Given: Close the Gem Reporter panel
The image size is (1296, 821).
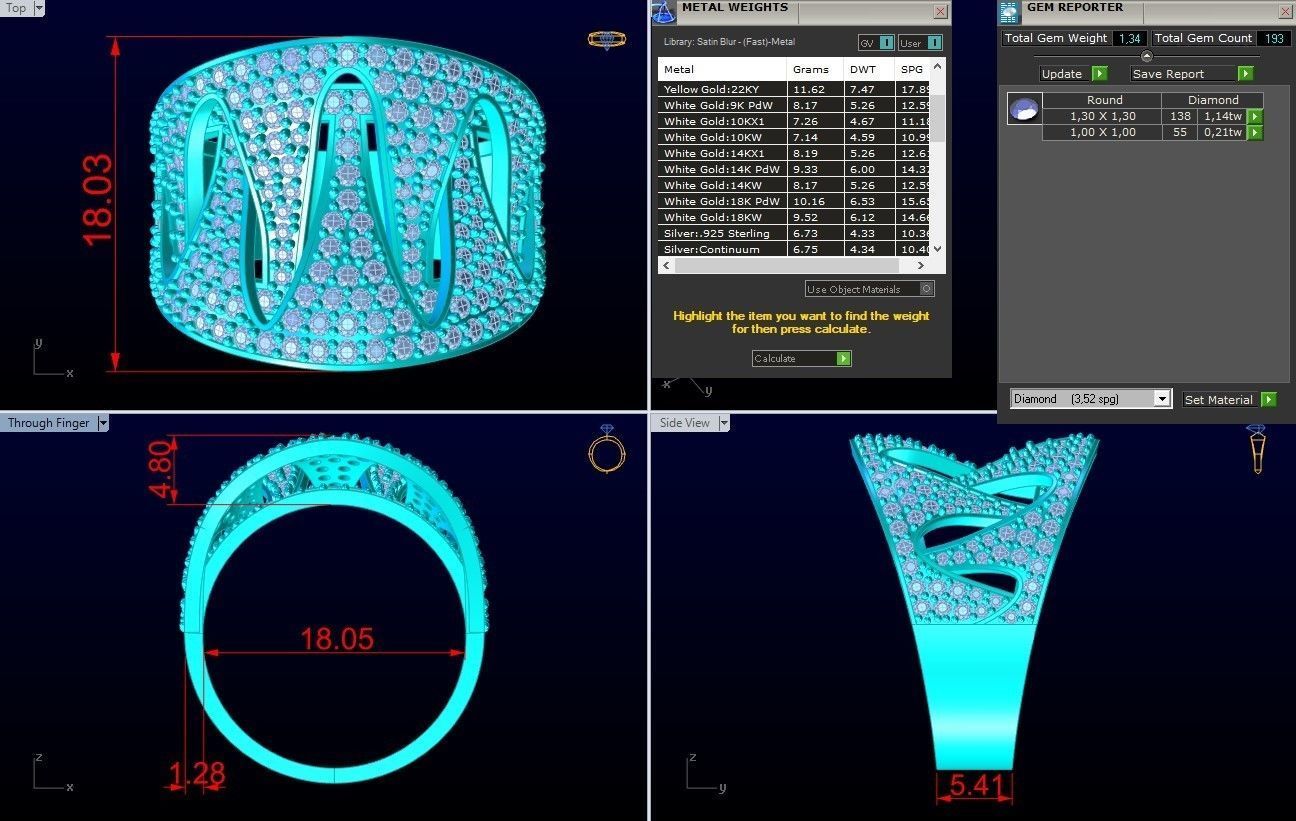Looking at the screenshot, I should click(1286, 12).
